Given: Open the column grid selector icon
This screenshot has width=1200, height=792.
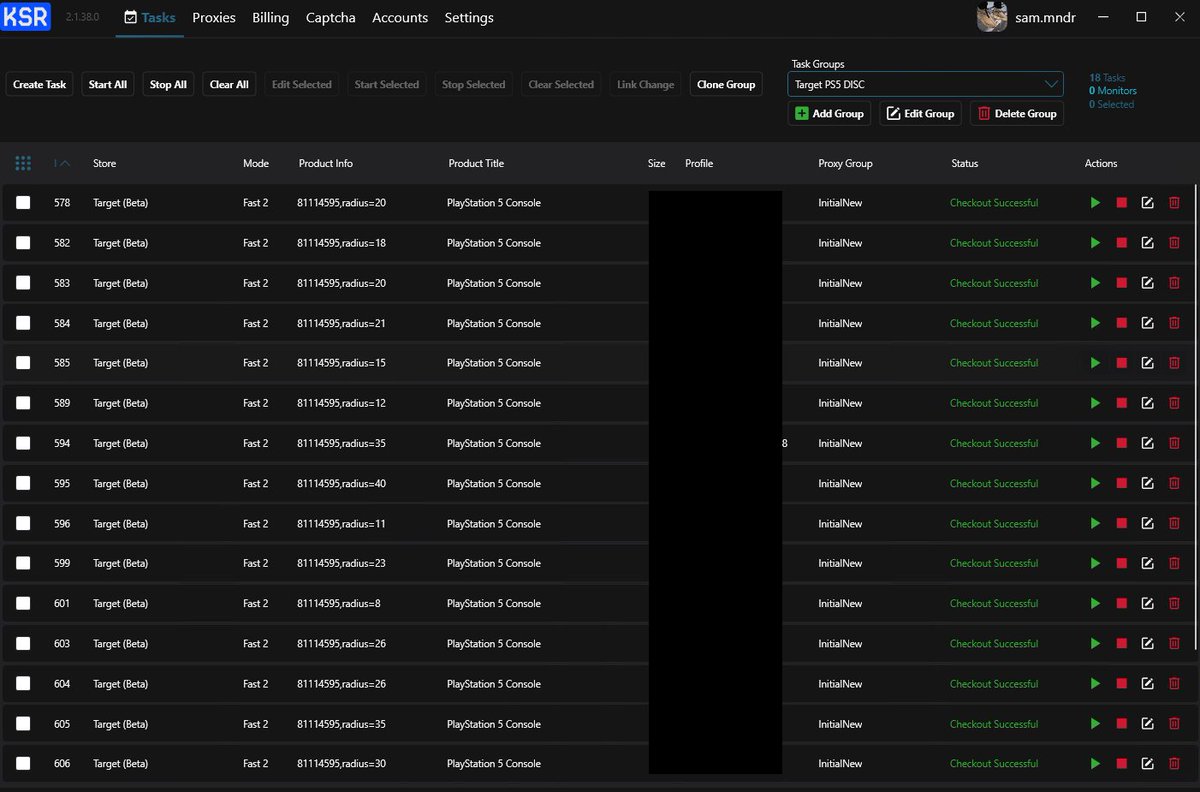Looking at the screenshot, I should click(23, 163).
